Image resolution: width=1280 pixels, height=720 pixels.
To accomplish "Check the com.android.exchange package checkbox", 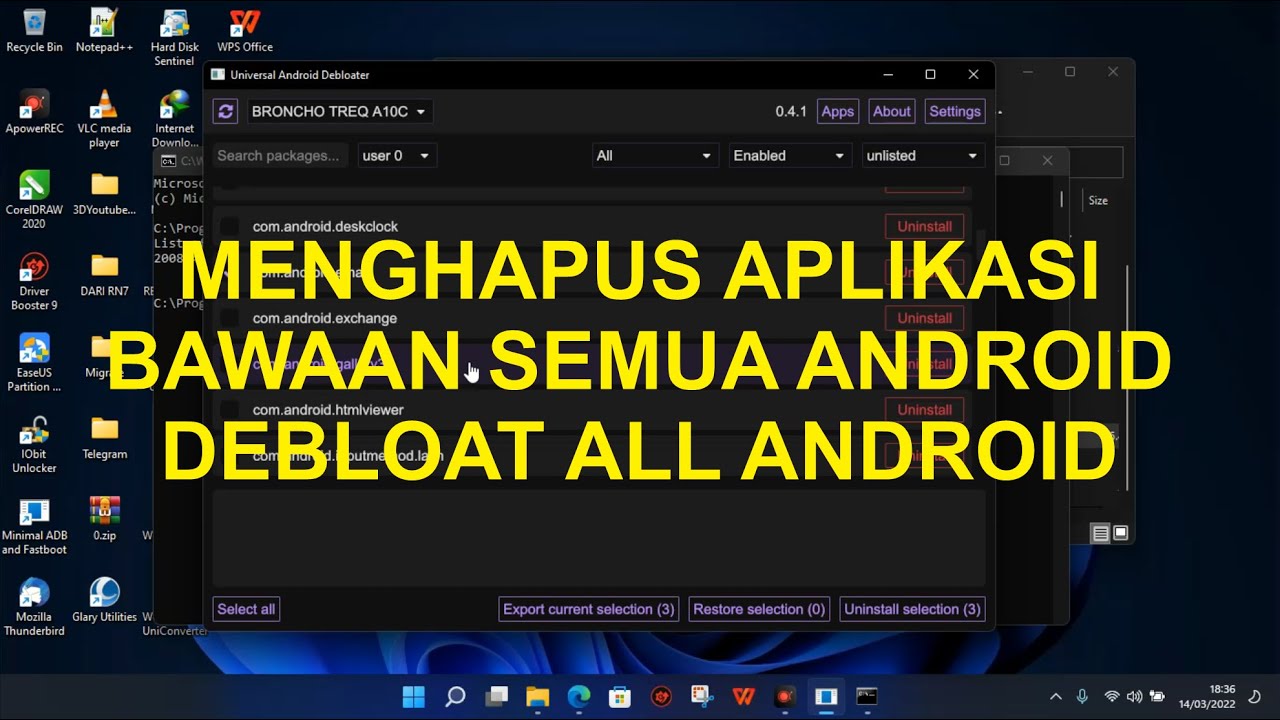I will (229, 318).
